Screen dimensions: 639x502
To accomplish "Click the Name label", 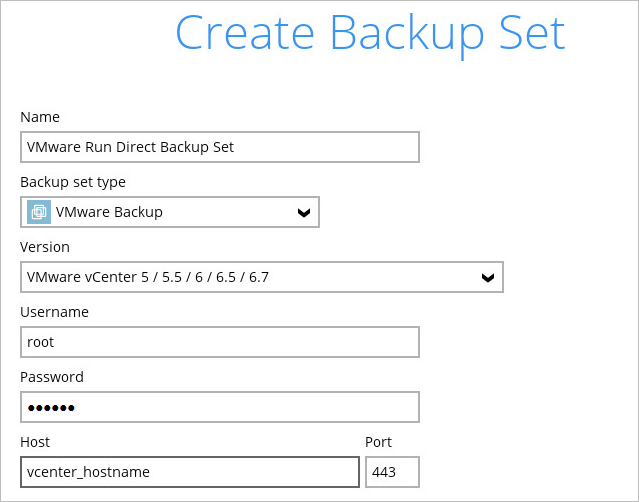I will (x=40, y=117).
